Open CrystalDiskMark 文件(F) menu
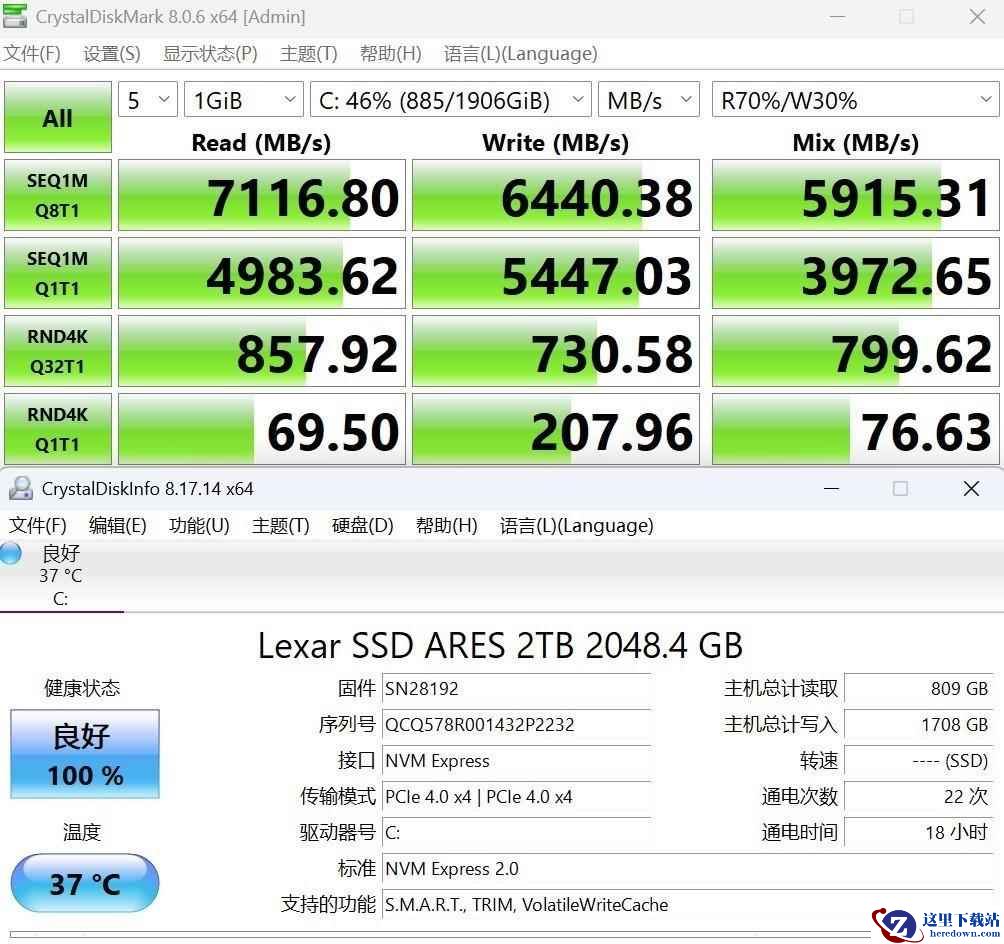The height and width of the screenshot is (944, 1004). point(31,54)
